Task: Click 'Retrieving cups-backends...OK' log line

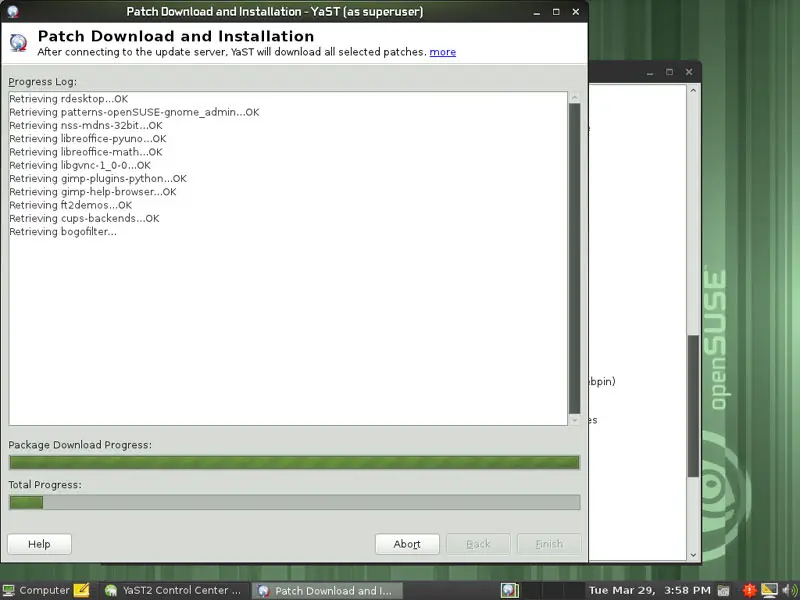Action: click(84, 218)
